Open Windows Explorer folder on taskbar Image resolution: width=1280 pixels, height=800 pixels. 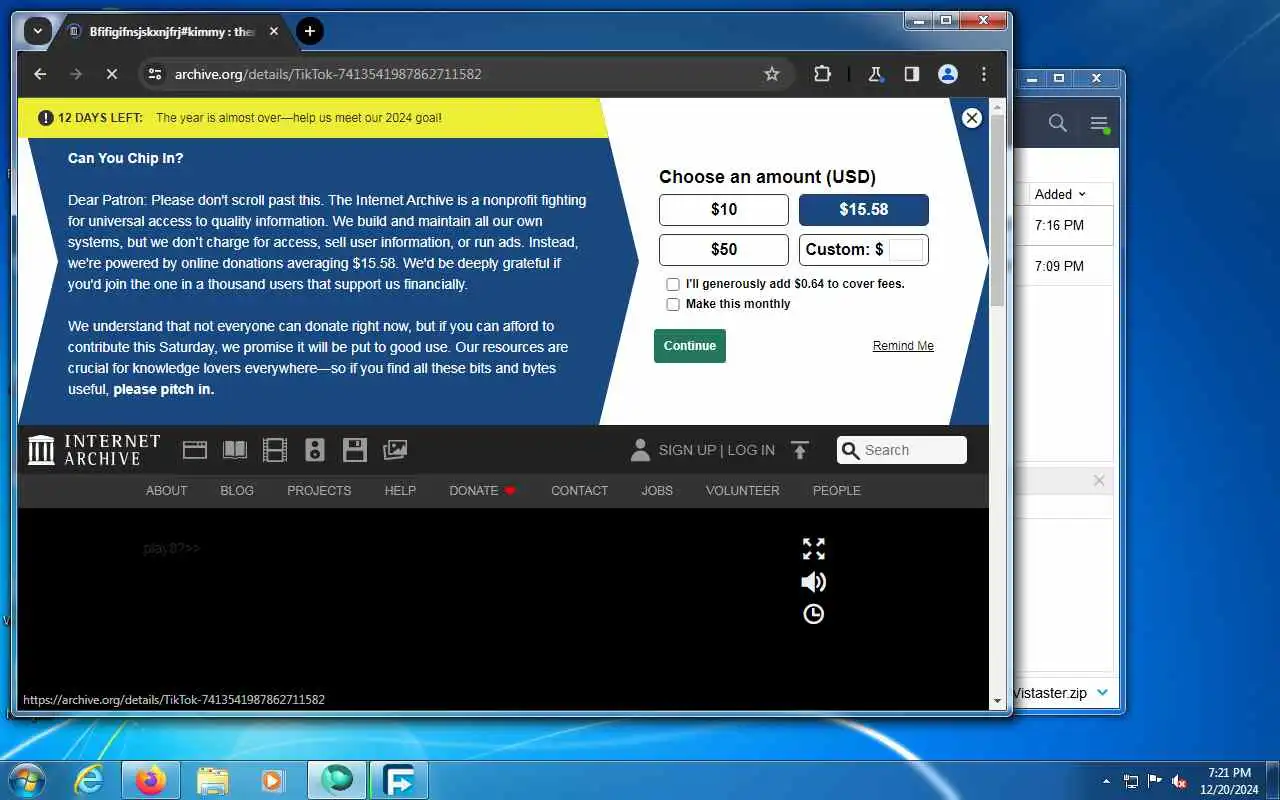pyautogui.click(x=213, y=780)
